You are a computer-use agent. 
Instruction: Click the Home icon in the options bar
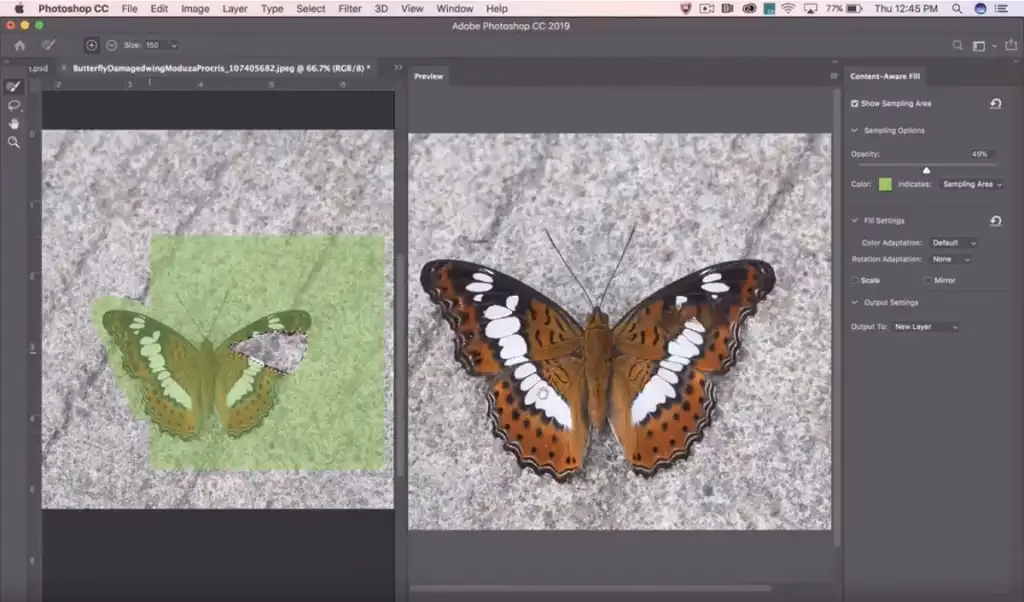(18, 45)
